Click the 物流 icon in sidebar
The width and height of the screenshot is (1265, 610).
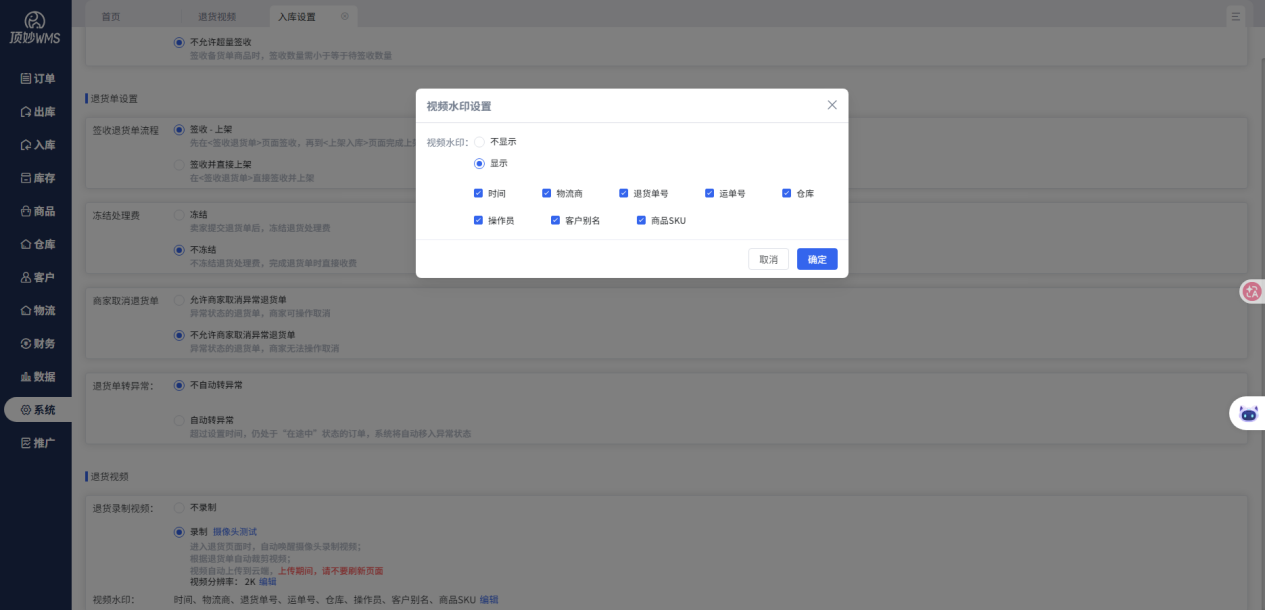pos(26,310)
